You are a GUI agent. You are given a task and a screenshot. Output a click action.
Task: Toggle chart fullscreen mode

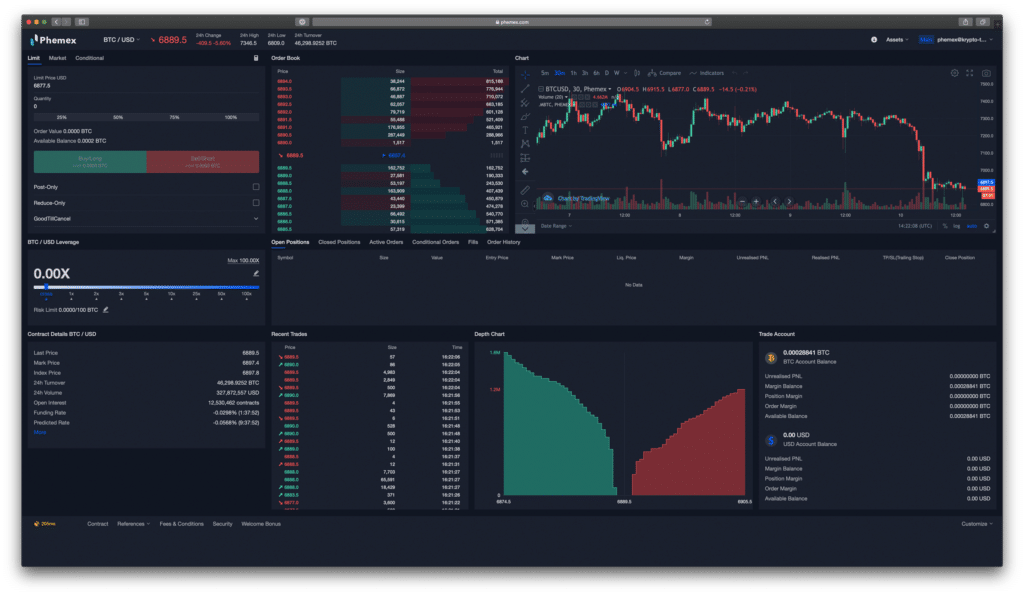coord(970,73)
